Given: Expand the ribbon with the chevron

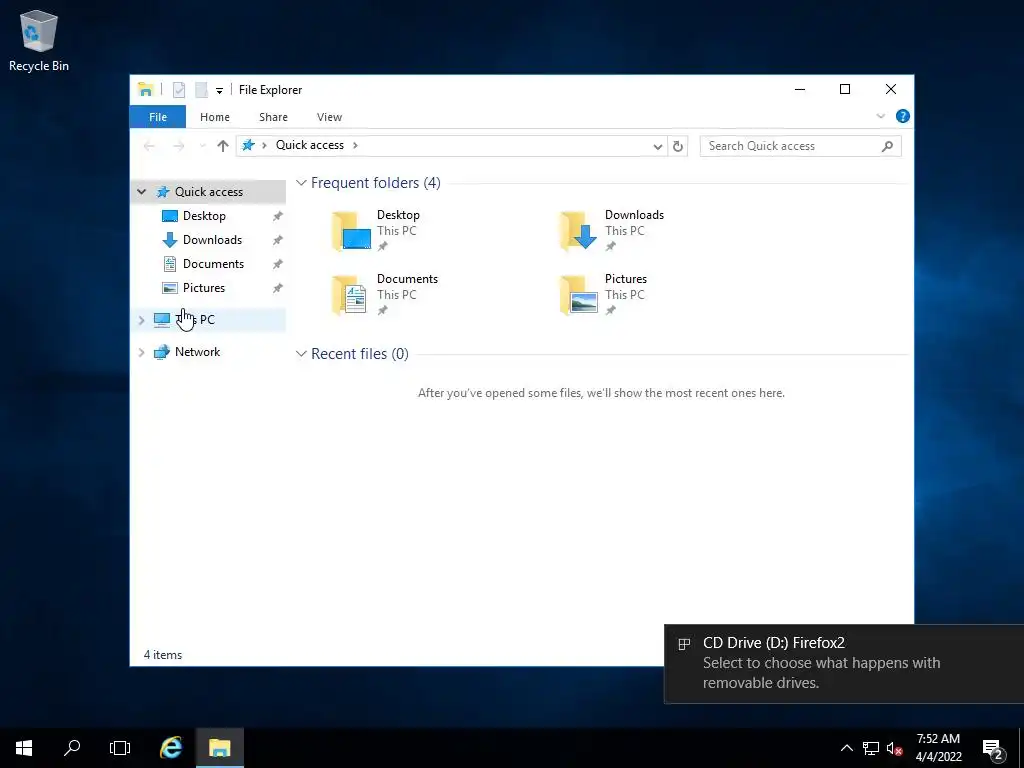Looking at the screenshot, I should (x=880, y=116).
